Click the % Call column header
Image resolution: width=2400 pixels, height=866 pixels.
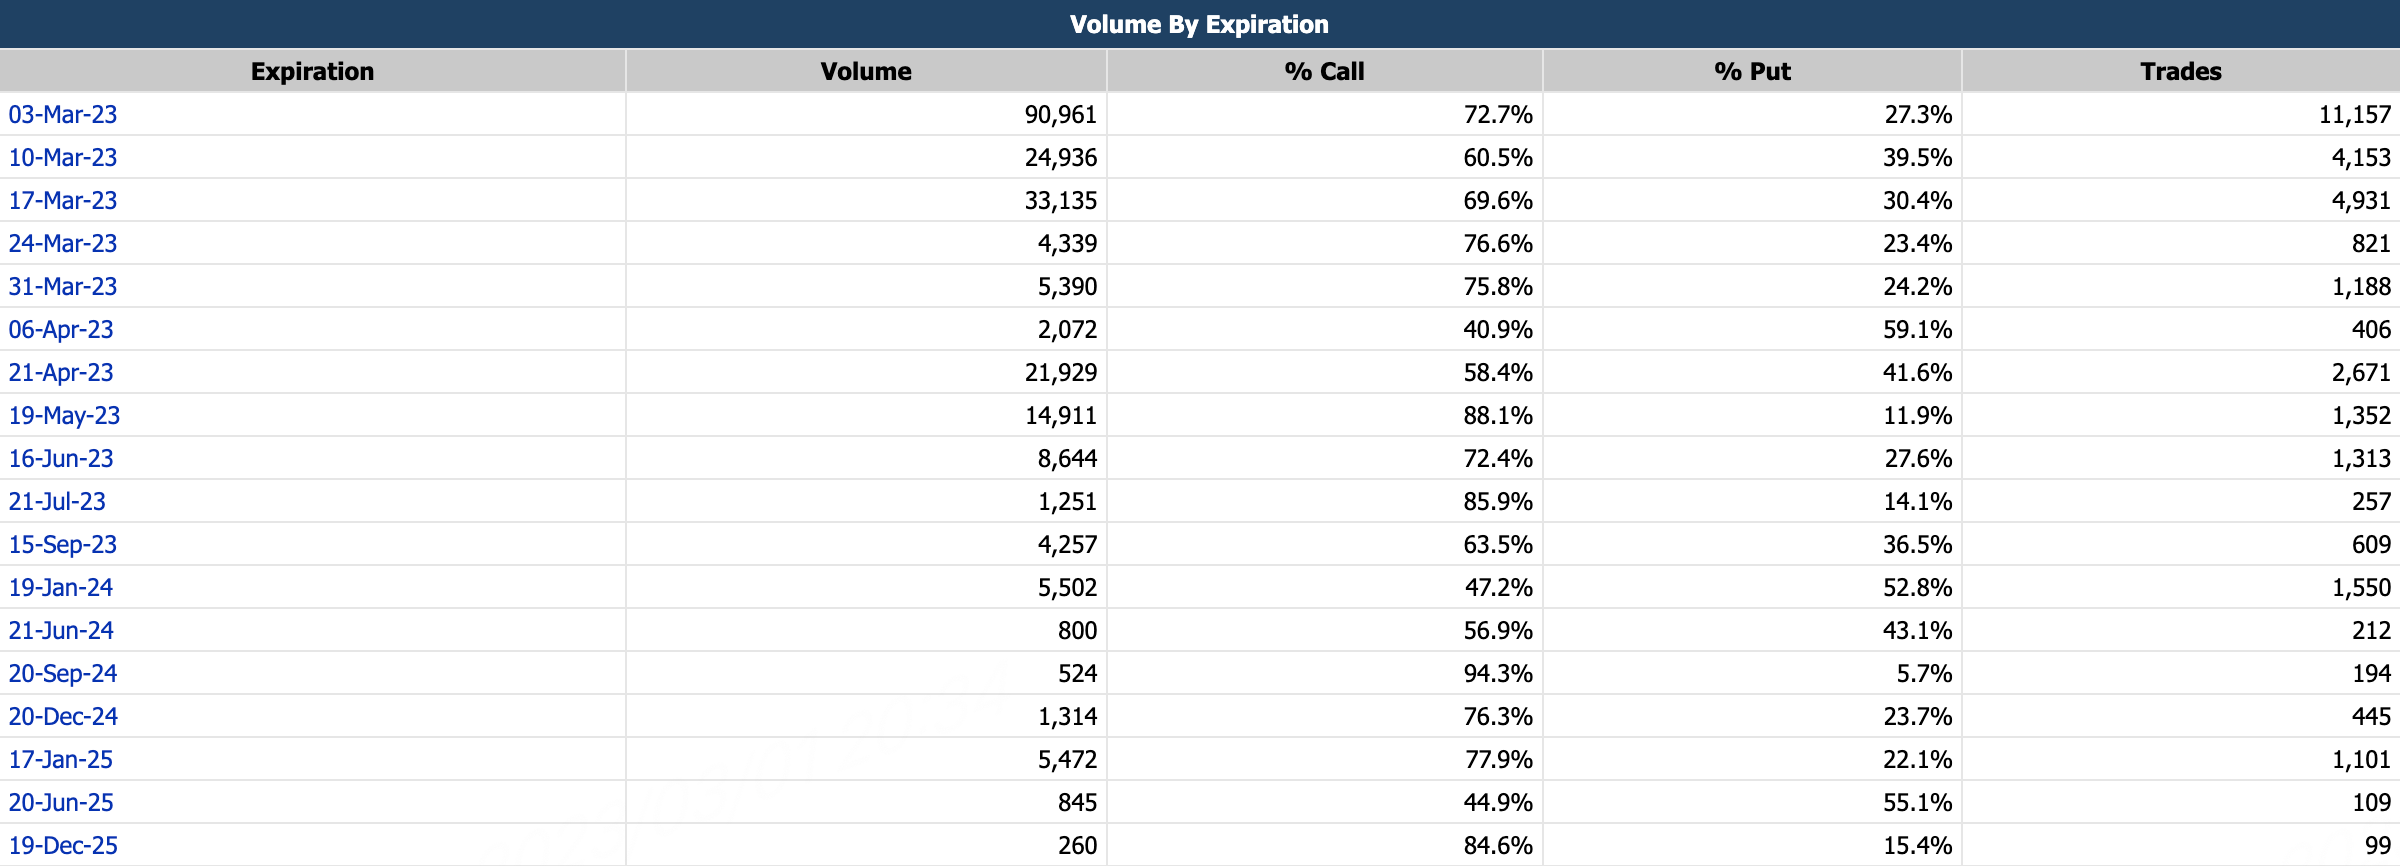pyautogui.click(x=1324, y=72)
